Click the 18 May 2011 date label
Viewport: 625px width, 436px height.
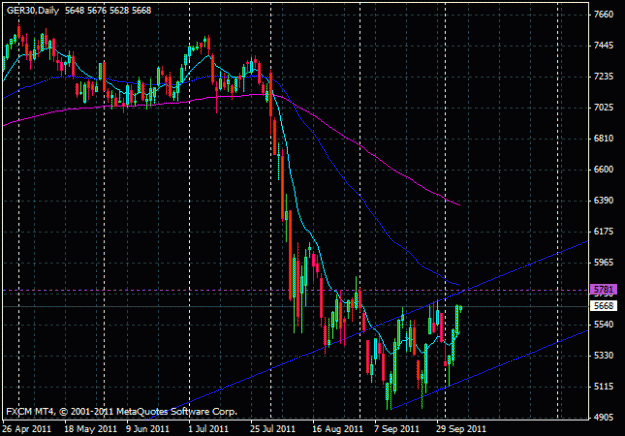(90, 429)
